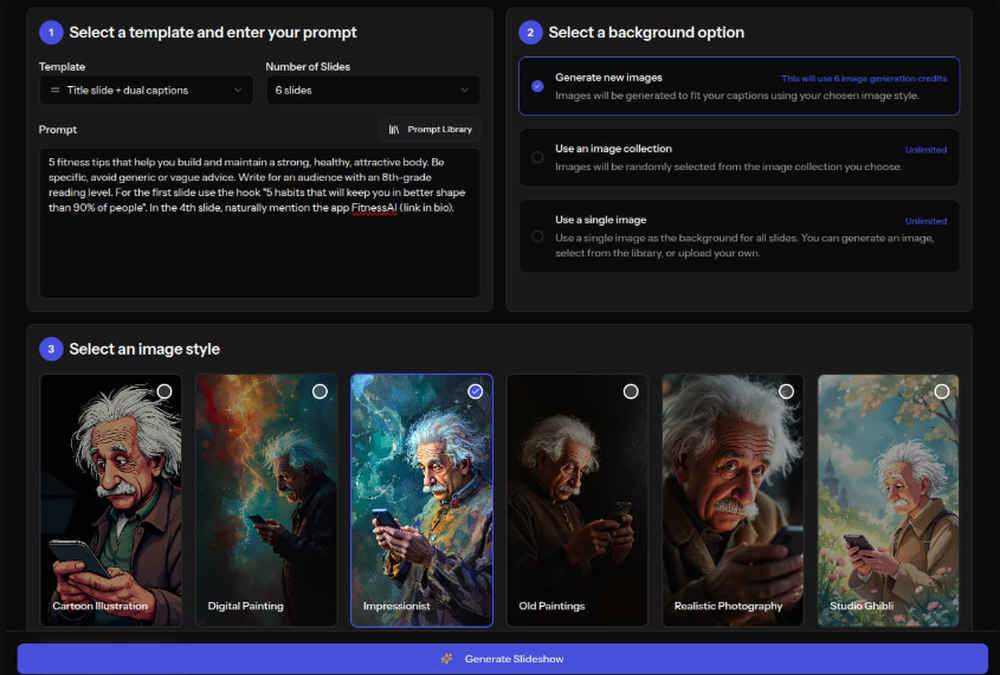This screenshot has height=675, width=1000.
Task: Click the step 1 number badge
Action: 51,32
